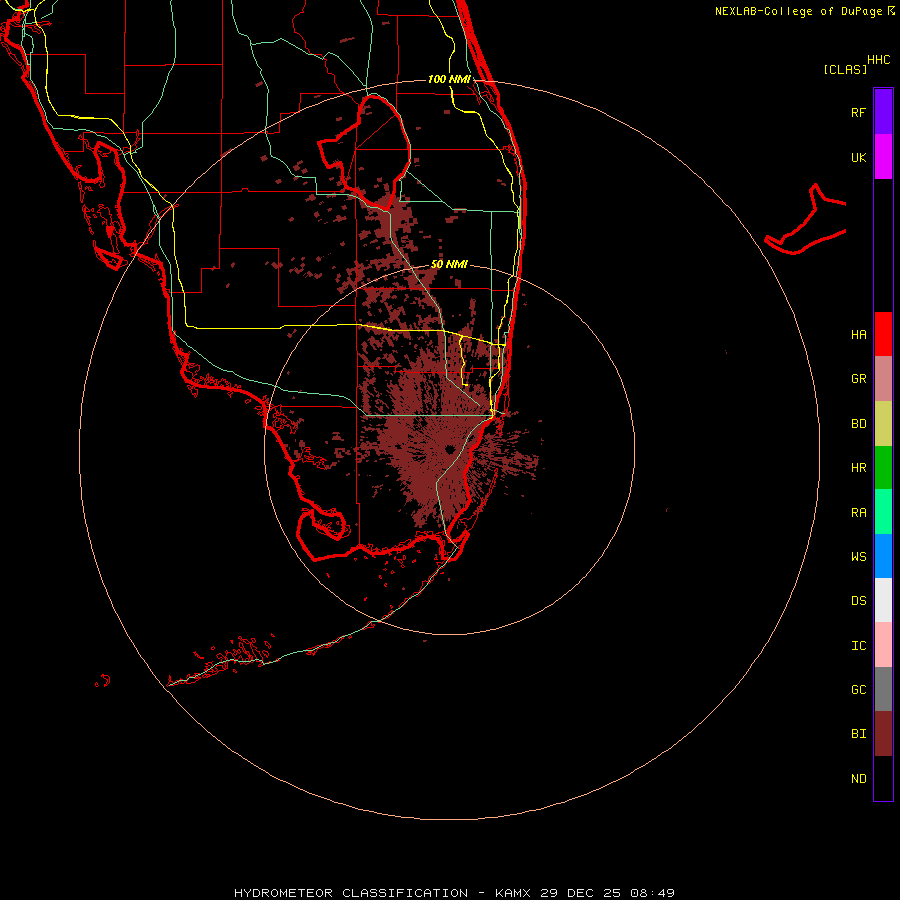
Task: Click the GC gray legend swatch
Action: (x=883, y=689)
